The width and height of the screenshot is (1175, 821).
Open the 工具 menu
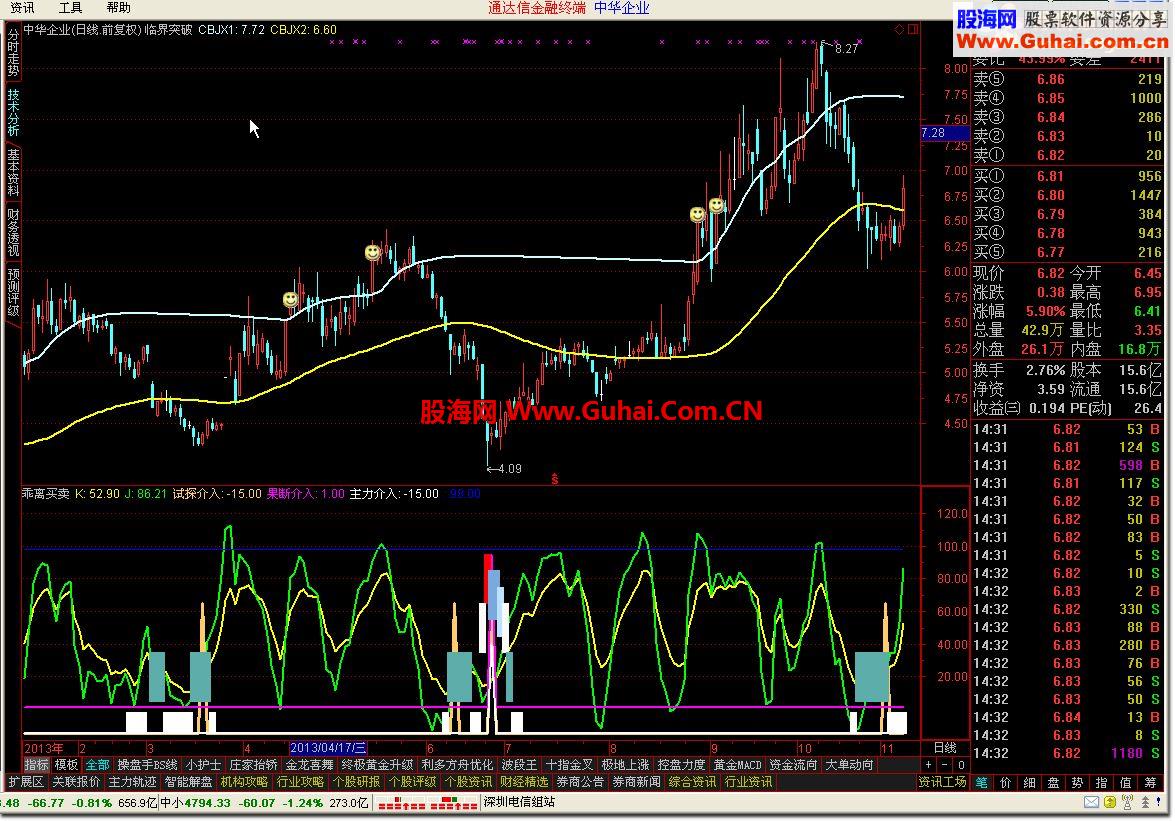tap(70, 7)
